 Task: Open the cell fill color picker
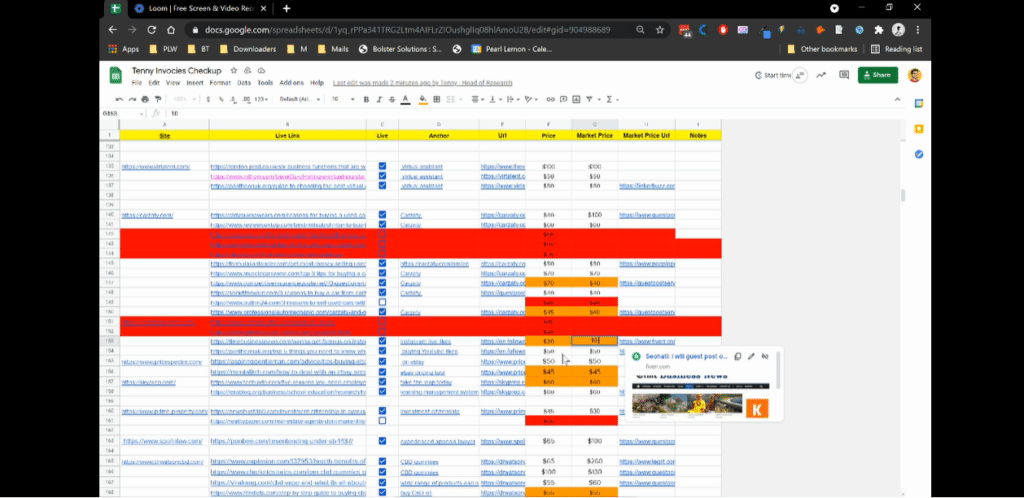coord(423,99)
